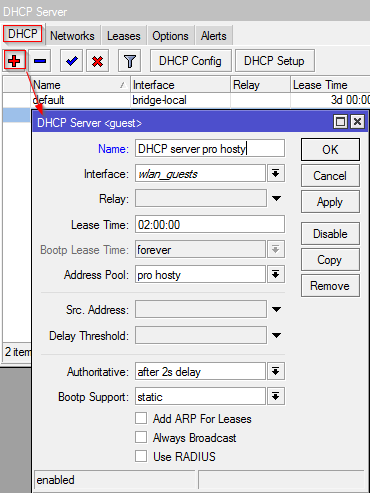Open the Interface dropdown list
This screenshot has height=493, width=370.
point(275,173)
